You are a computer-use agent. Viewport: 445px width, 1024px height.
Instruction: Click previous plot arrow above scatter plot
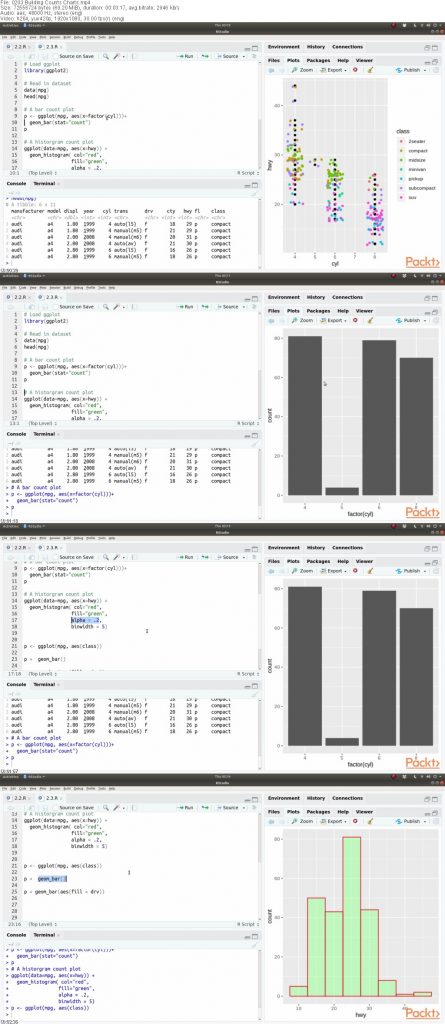272,70
